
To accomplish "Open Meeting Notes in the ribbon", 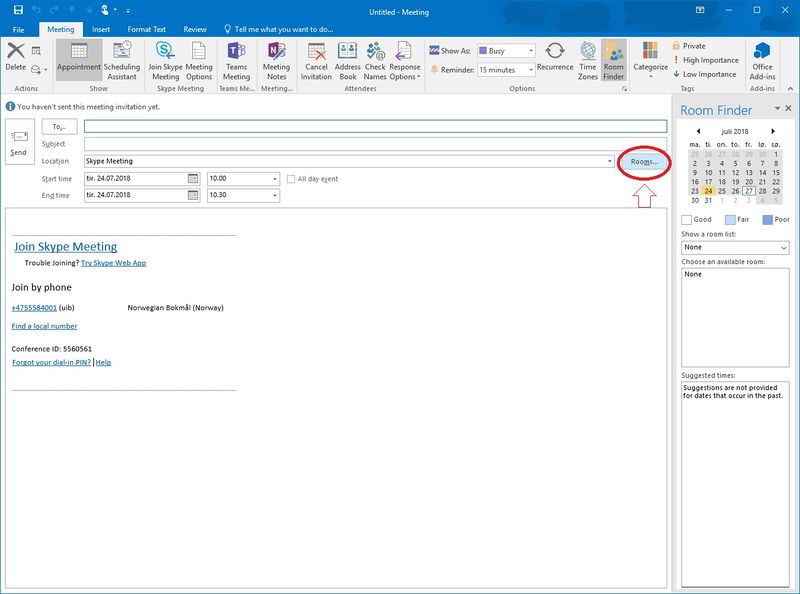I will pyautogui.click(x=277, y=60).
